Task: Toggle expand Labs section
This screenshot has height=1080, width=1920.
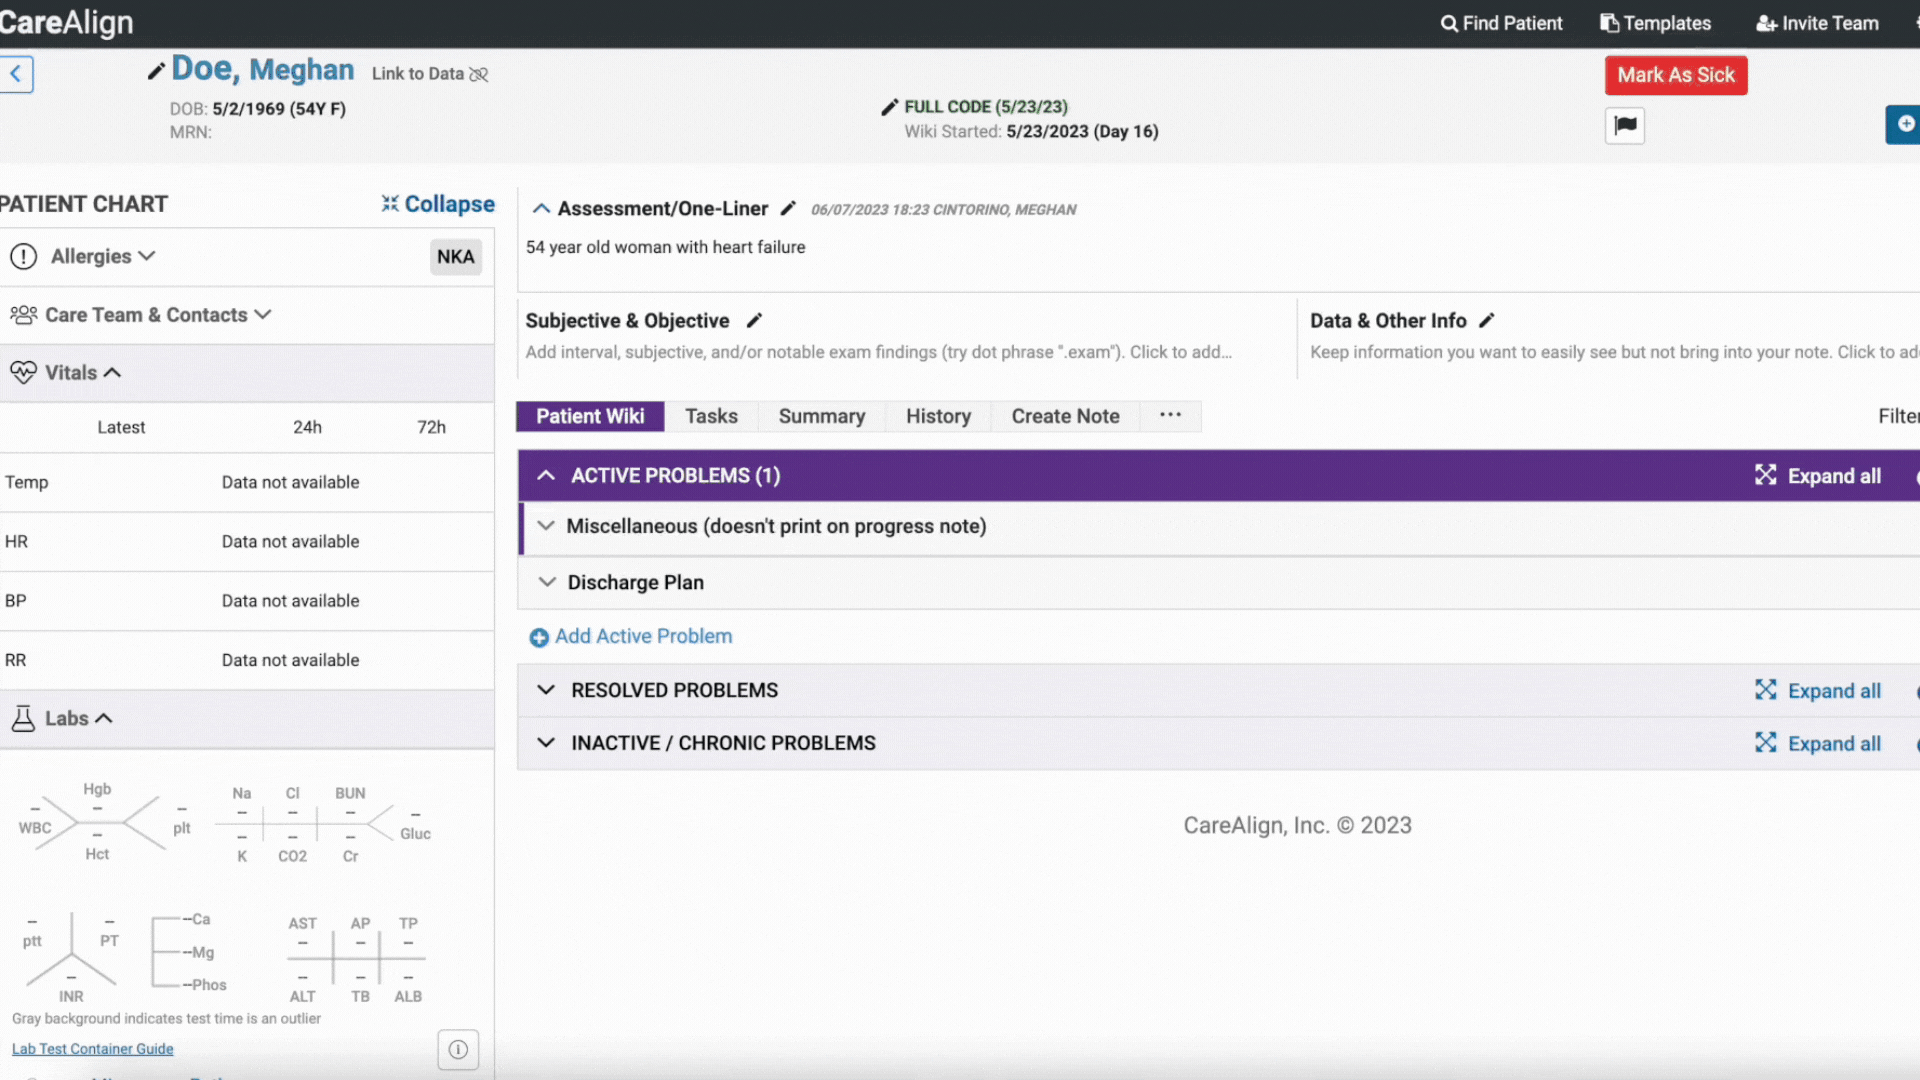Action: pos(103,717)
